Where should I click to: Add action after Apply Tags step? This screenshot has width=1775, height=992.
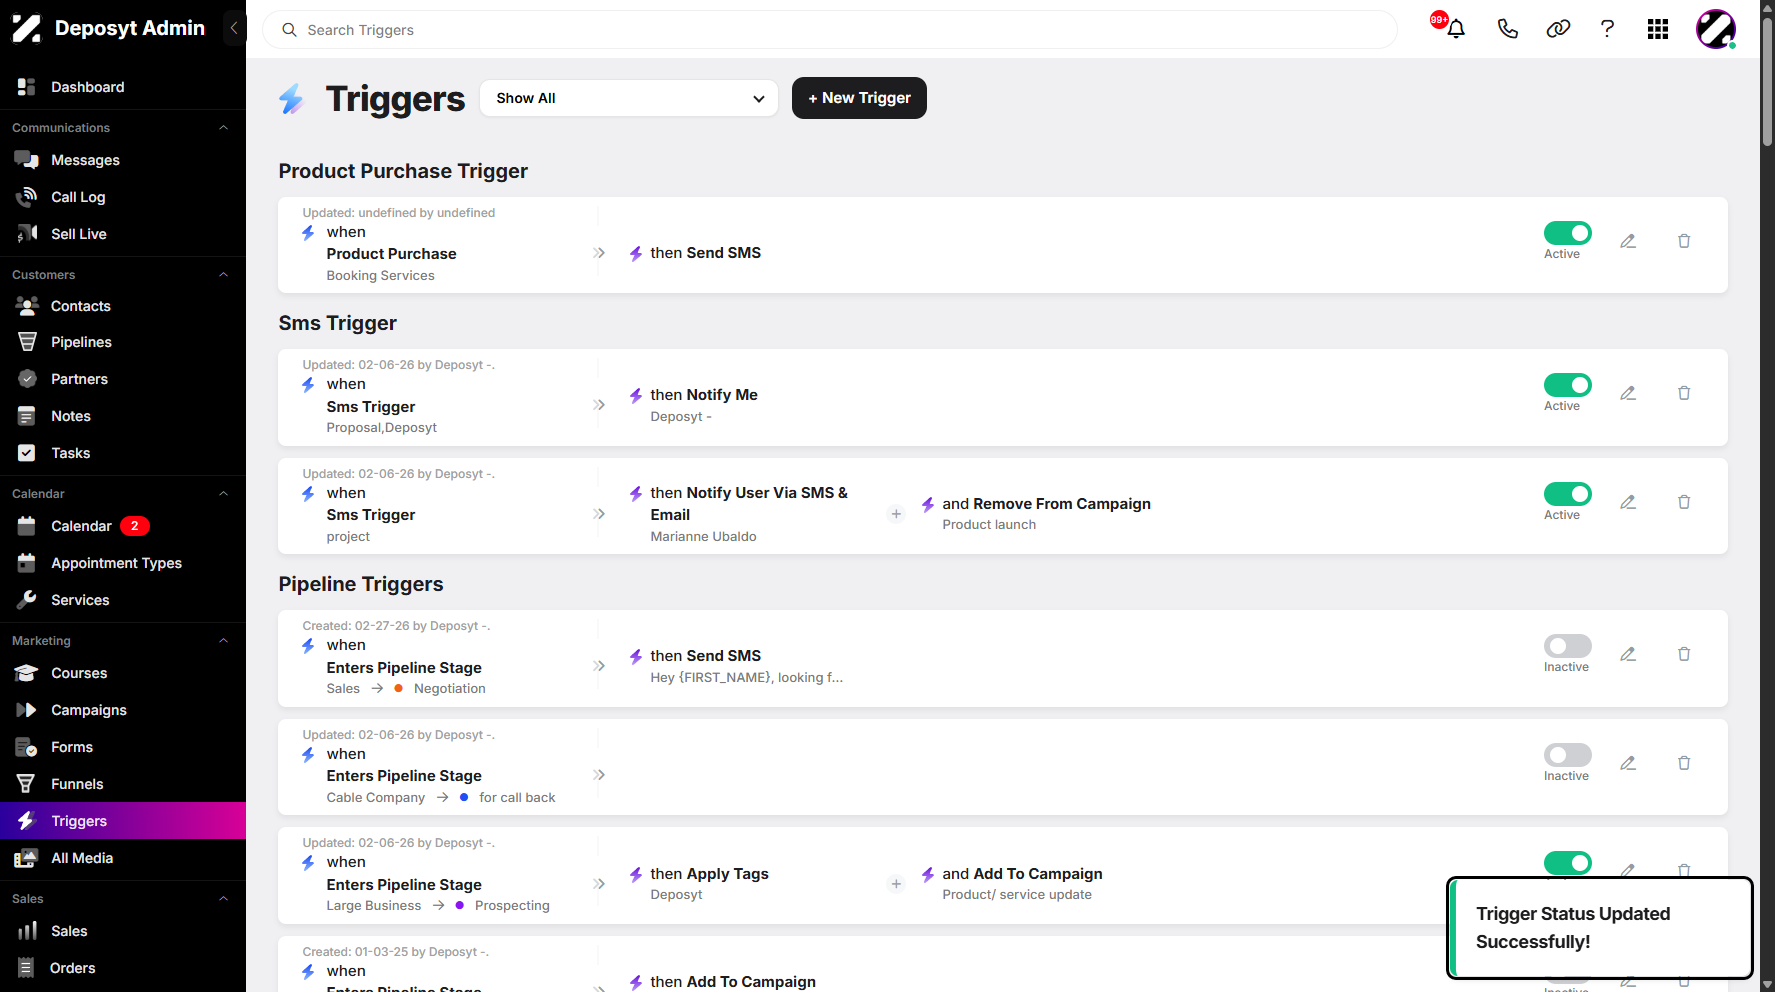(x=896, y=884)
